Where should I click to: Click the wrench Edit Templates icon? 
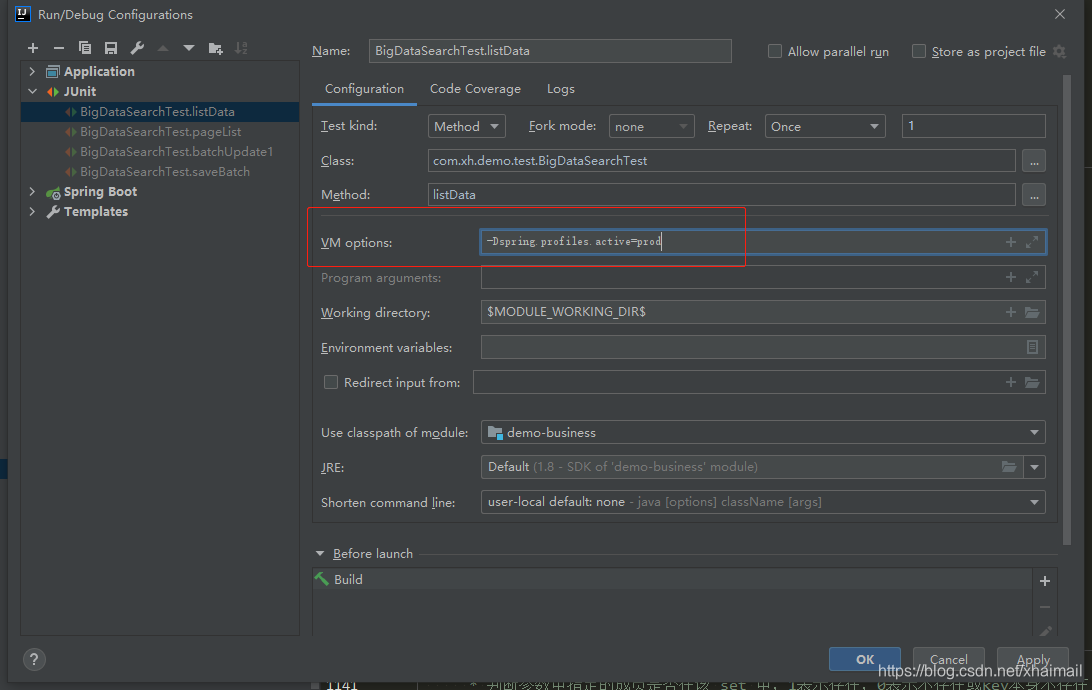click(x=137, y=48)
